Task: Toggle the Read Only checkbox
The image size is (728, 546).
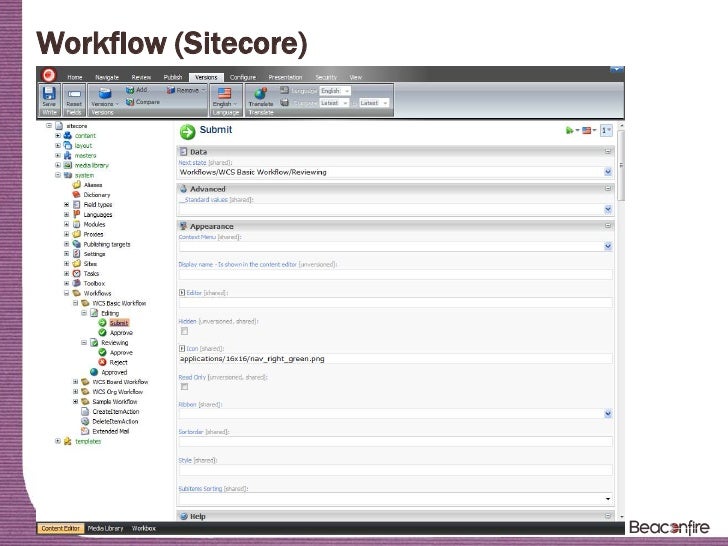Action: 185,387
